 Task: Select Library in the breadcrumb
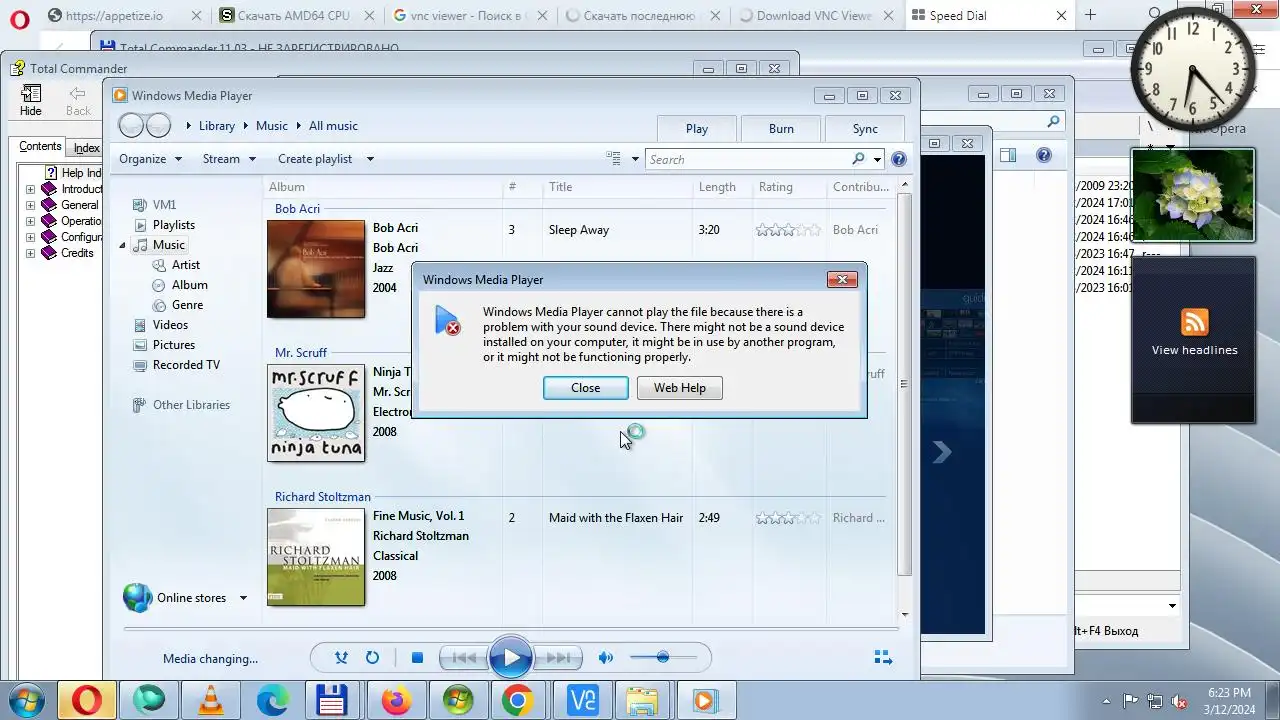coord(216,126)
